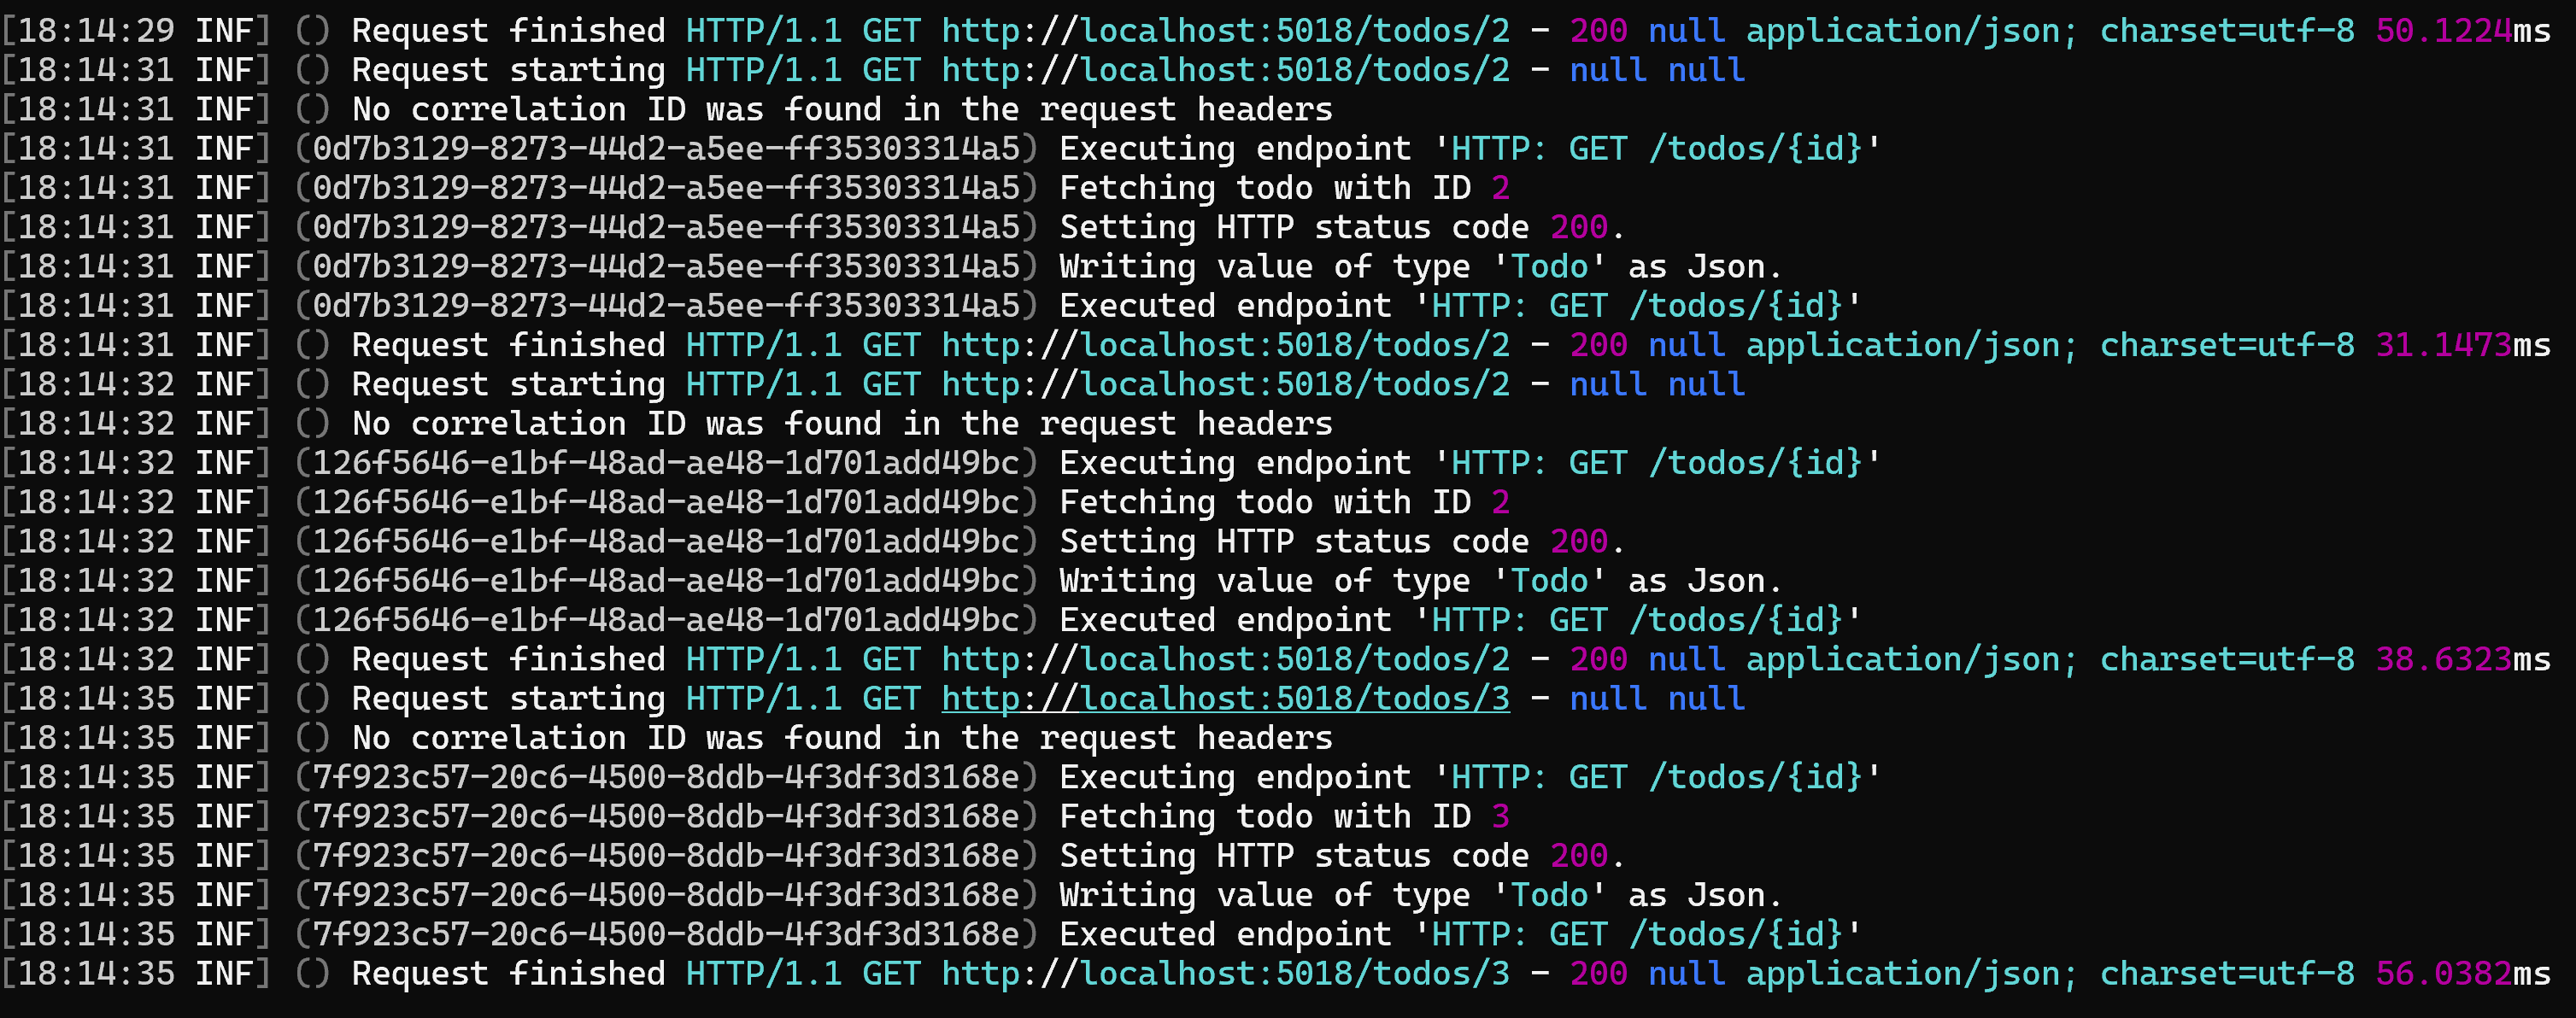Click the 38.6323ms elapsed time value

point(2444,659)
